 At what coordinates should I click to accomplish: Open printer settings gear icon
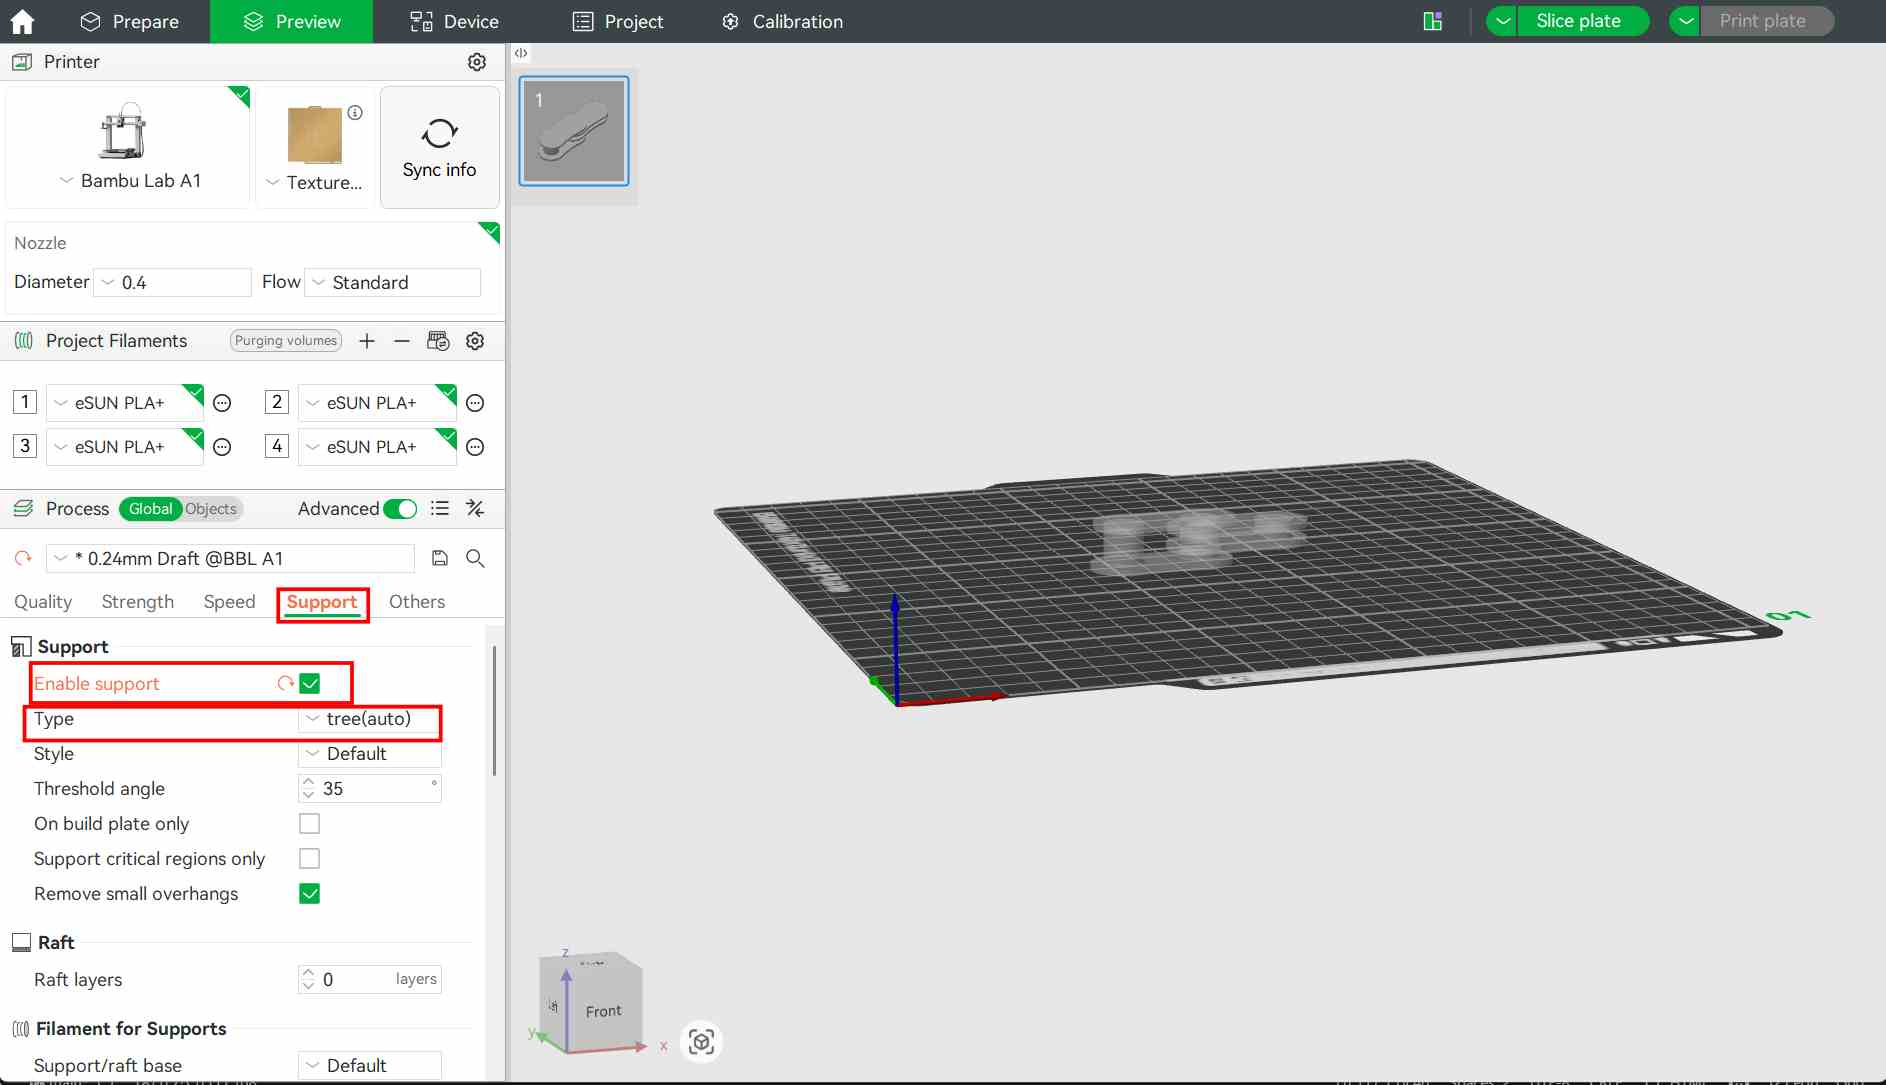click(477, 62)
